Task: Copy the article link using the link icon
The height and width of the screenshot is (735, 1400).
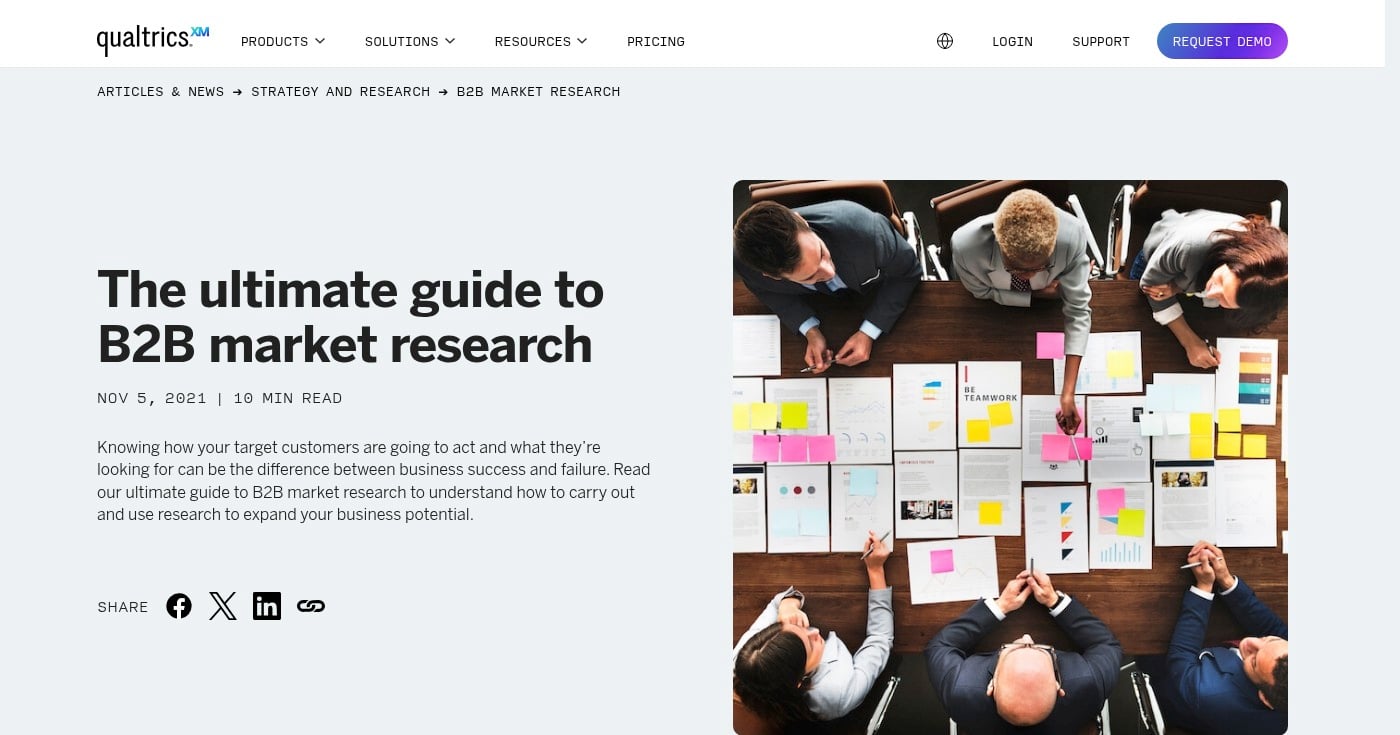Action: click(311, 605)
